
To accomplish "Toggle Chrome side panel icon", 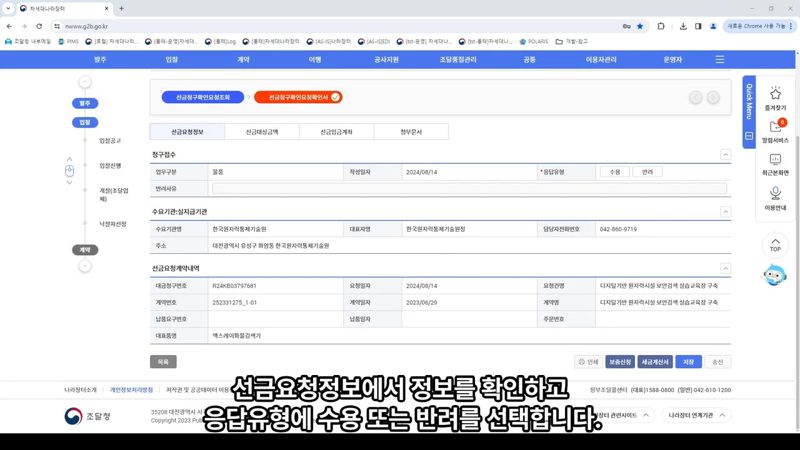I will click(x=698, y=26).
